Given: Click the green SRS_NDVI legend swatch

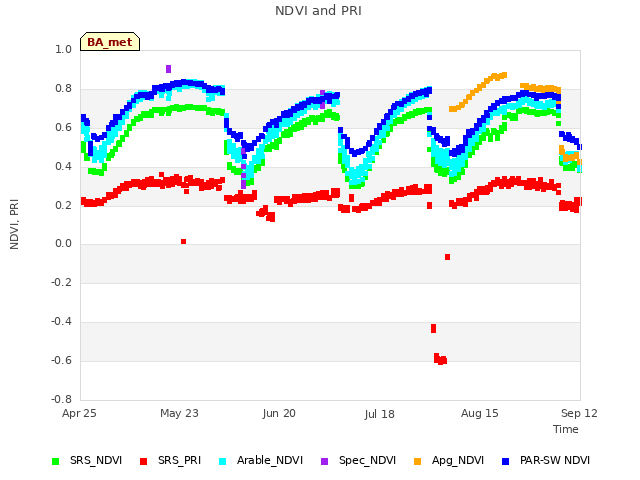Looking at the screenshot, I should pos(56,461).
